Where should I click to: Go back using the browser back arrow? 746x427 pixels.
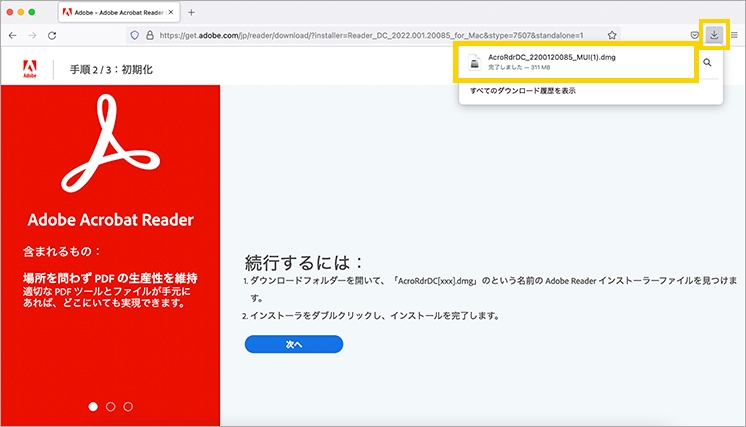[13, 35]
